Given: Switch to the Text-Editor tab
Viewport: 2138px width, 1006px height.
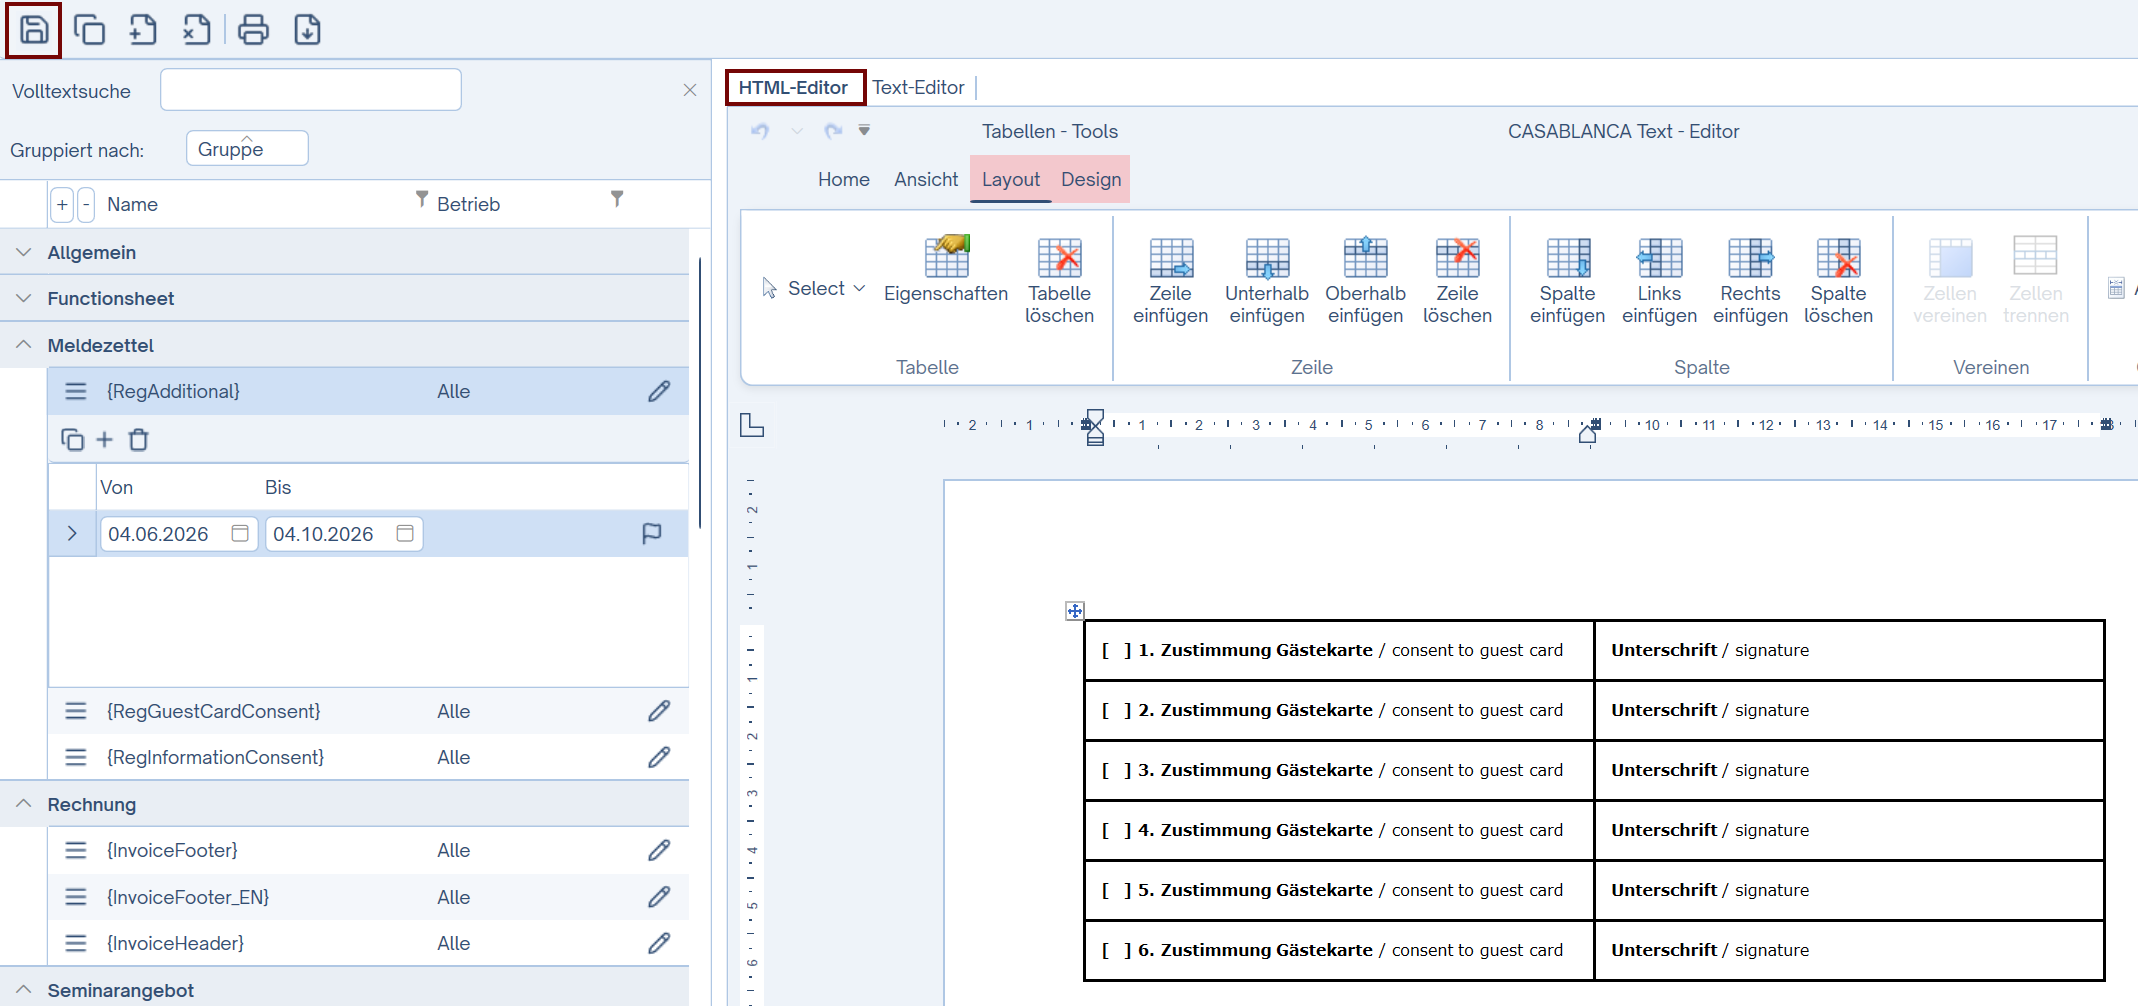Looking at the screenshot, I should (918, 87).
